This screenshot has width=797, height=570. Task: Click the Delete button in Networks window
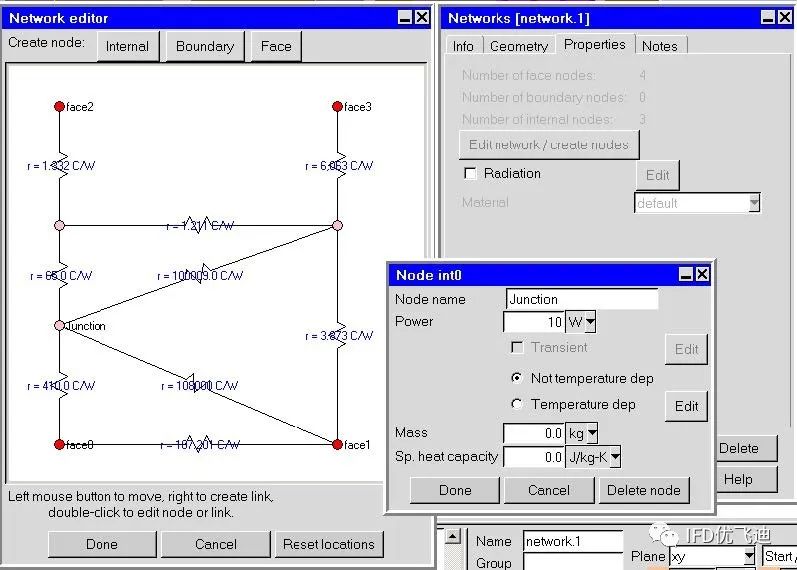pos(747,448)
